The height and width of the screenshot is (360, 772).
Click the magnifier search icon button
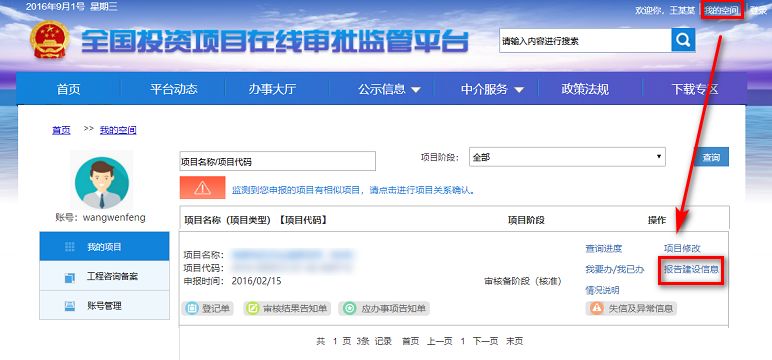tap(683, 40)
